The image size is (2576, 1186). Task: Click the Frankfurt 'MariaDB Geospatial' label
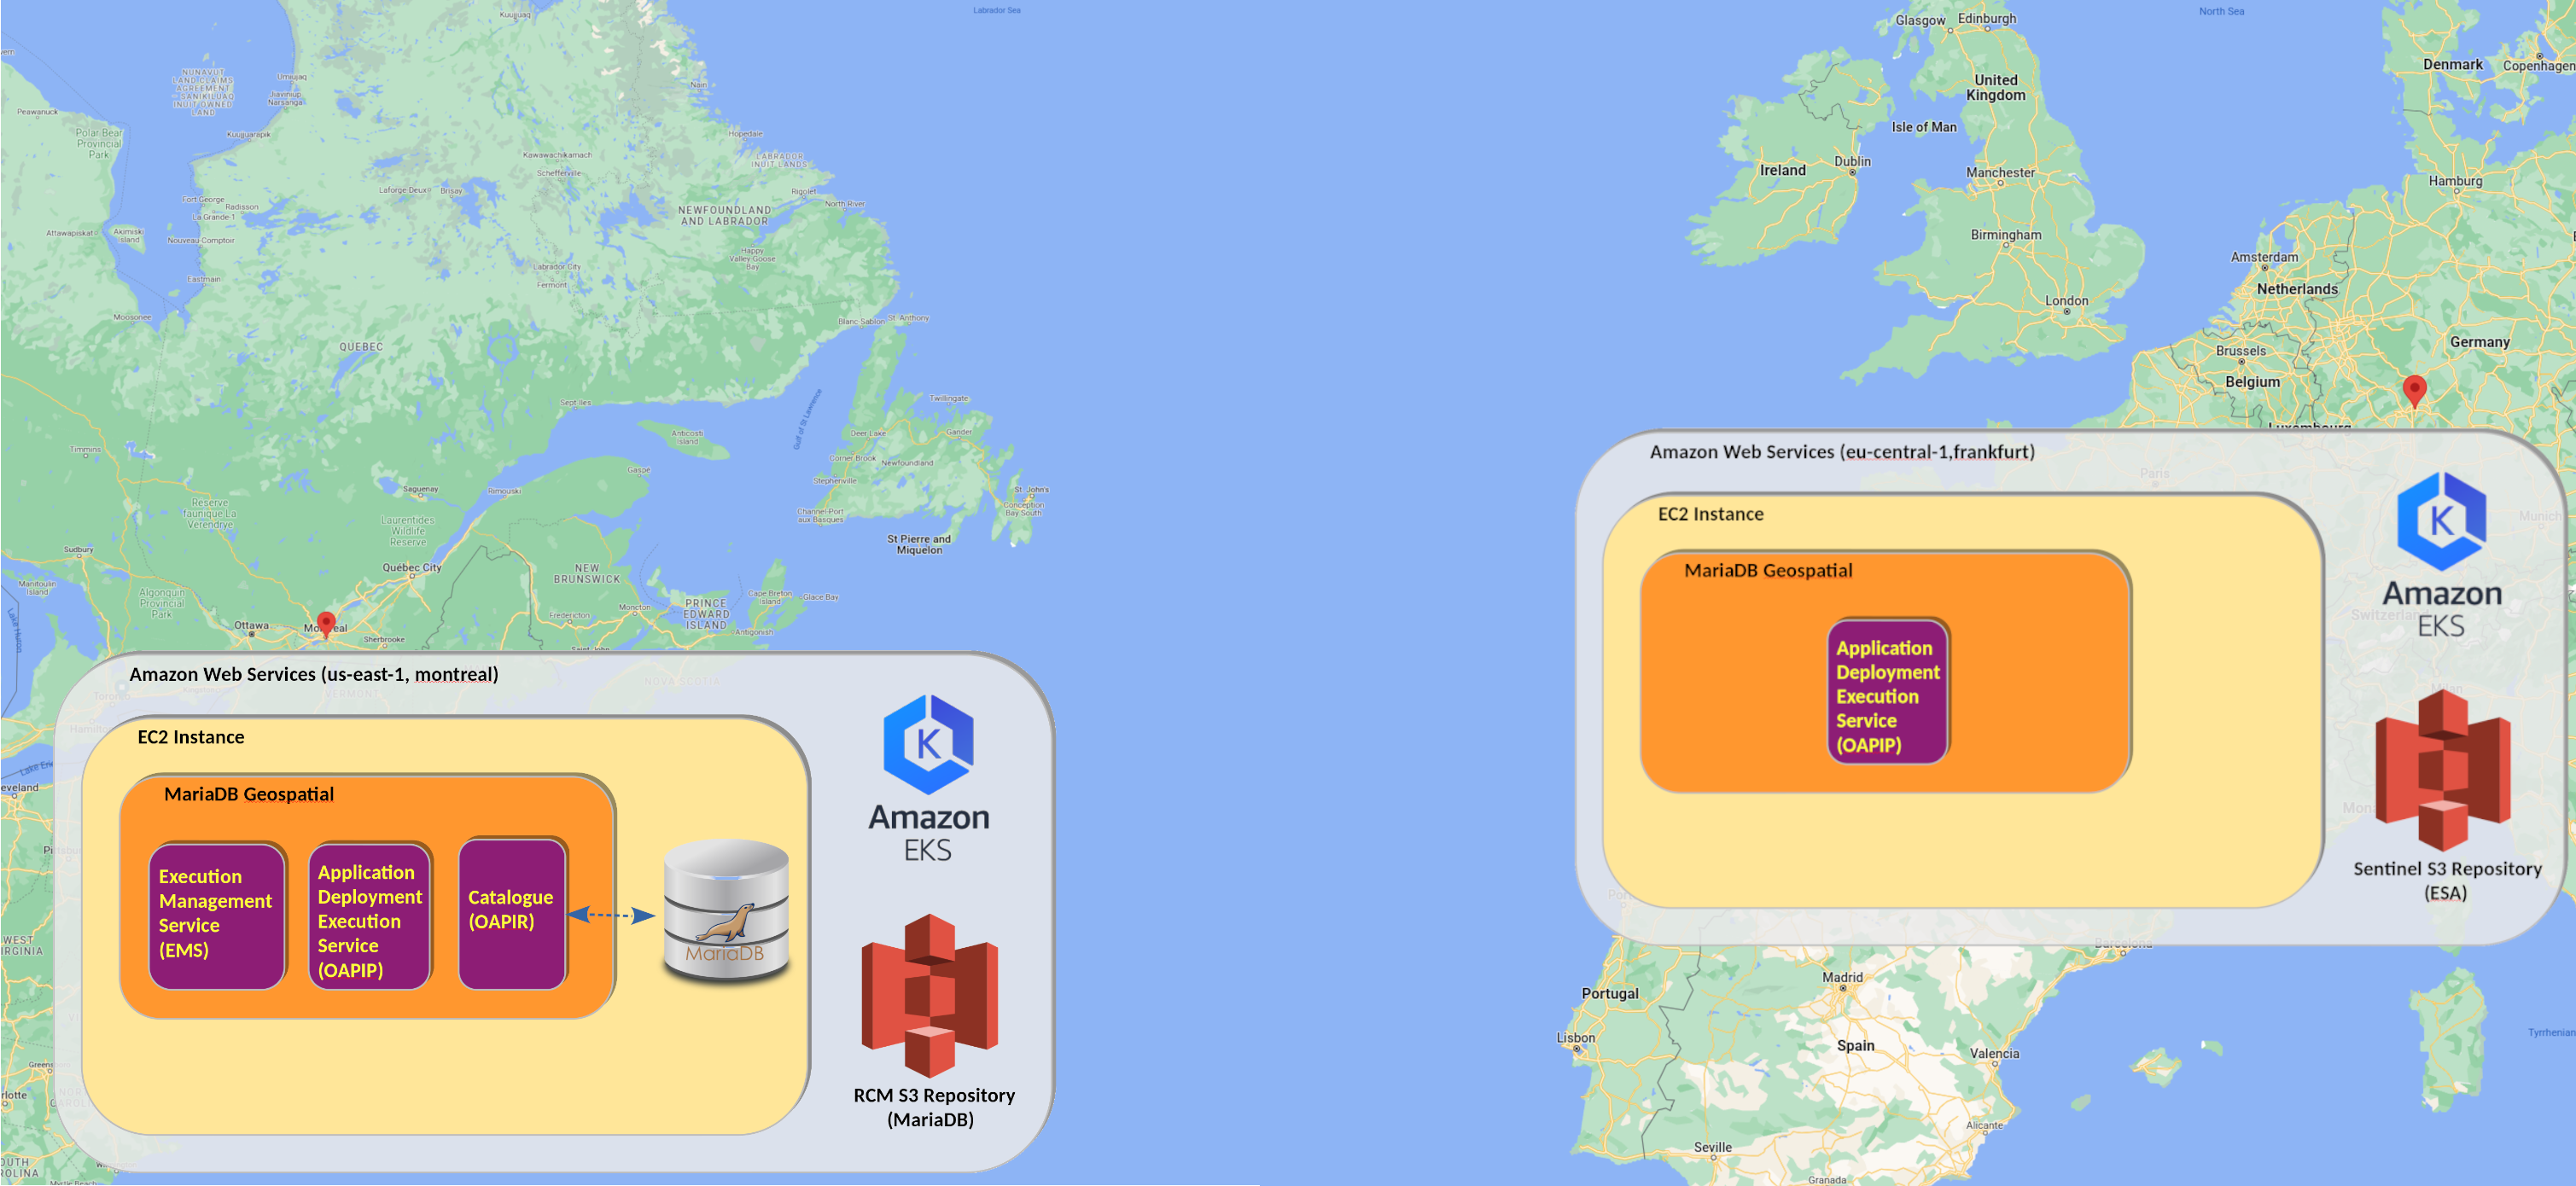(x=1768, y=571)
